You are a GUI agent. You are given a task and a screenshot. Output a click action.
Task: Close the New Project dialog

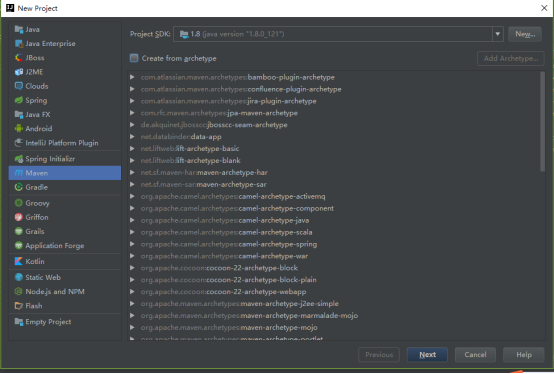[x=544, y=8]
